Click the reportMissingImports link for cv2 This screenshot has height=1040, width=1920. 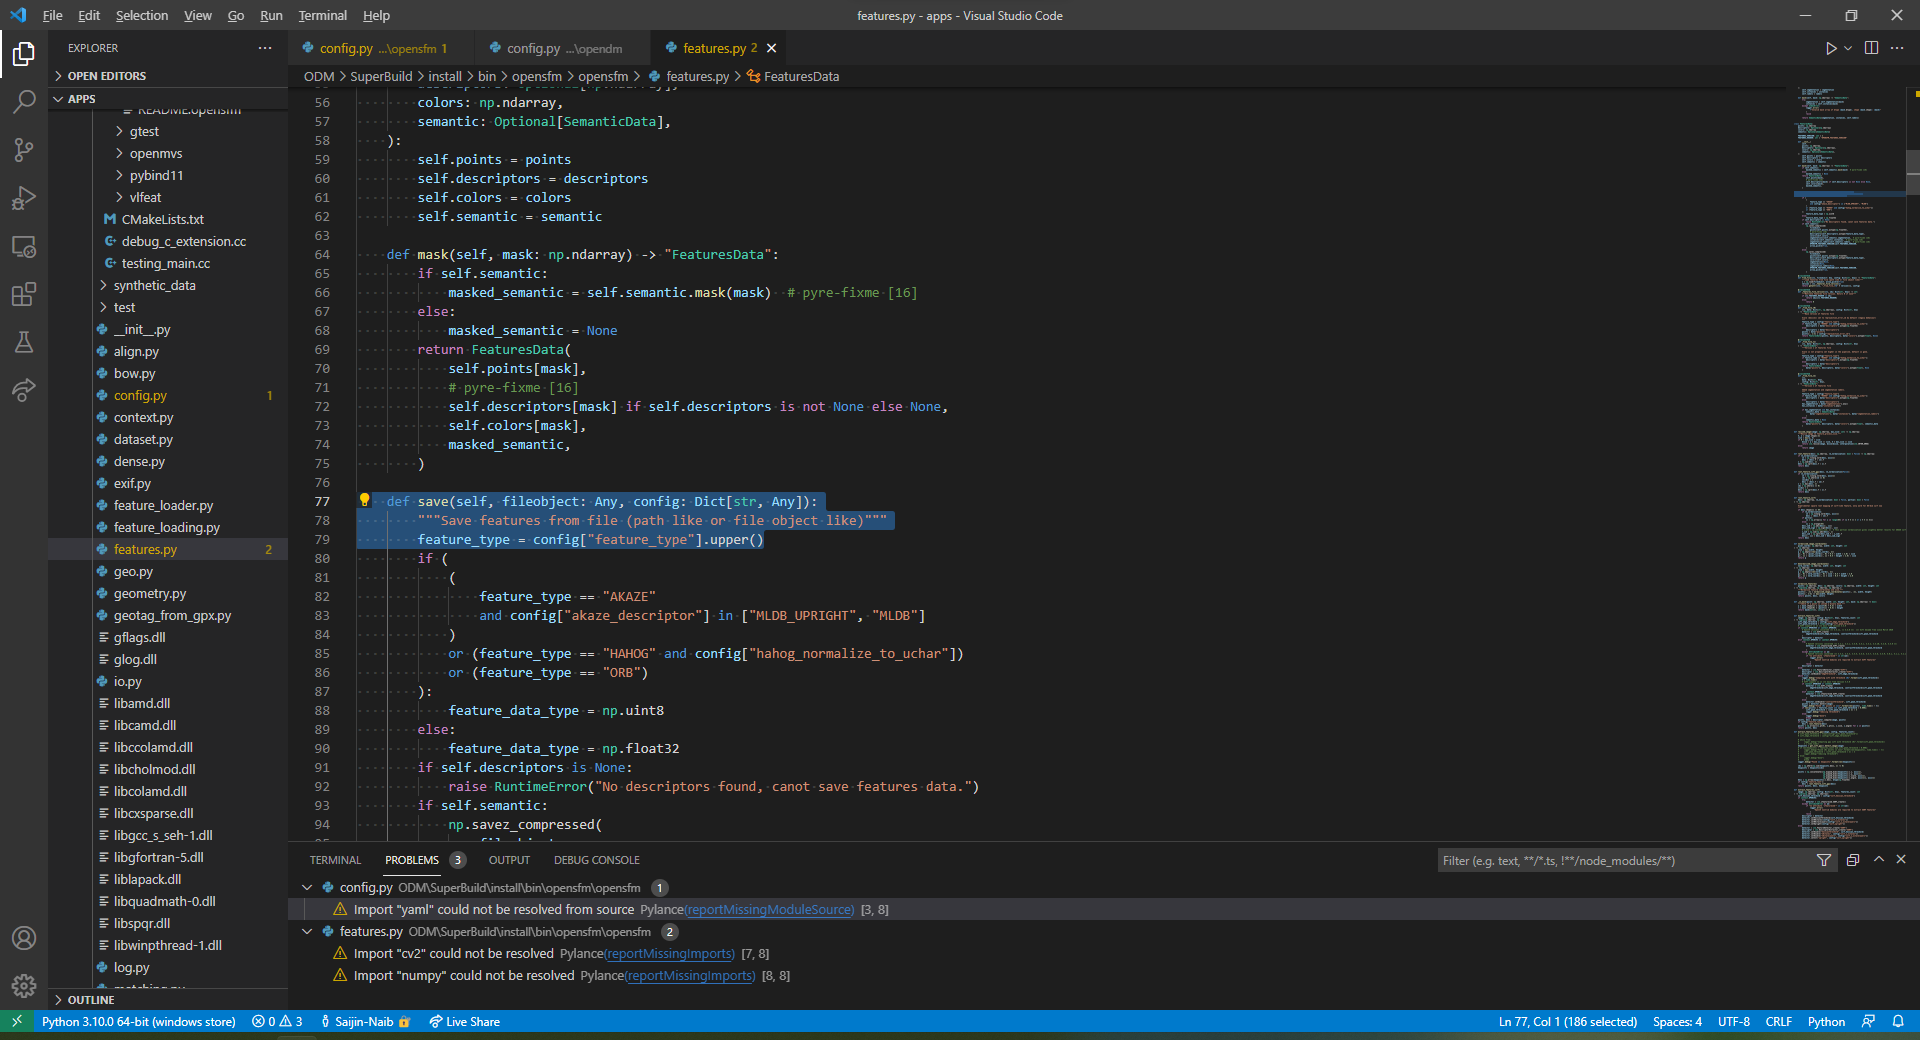(x=668, y=953)
